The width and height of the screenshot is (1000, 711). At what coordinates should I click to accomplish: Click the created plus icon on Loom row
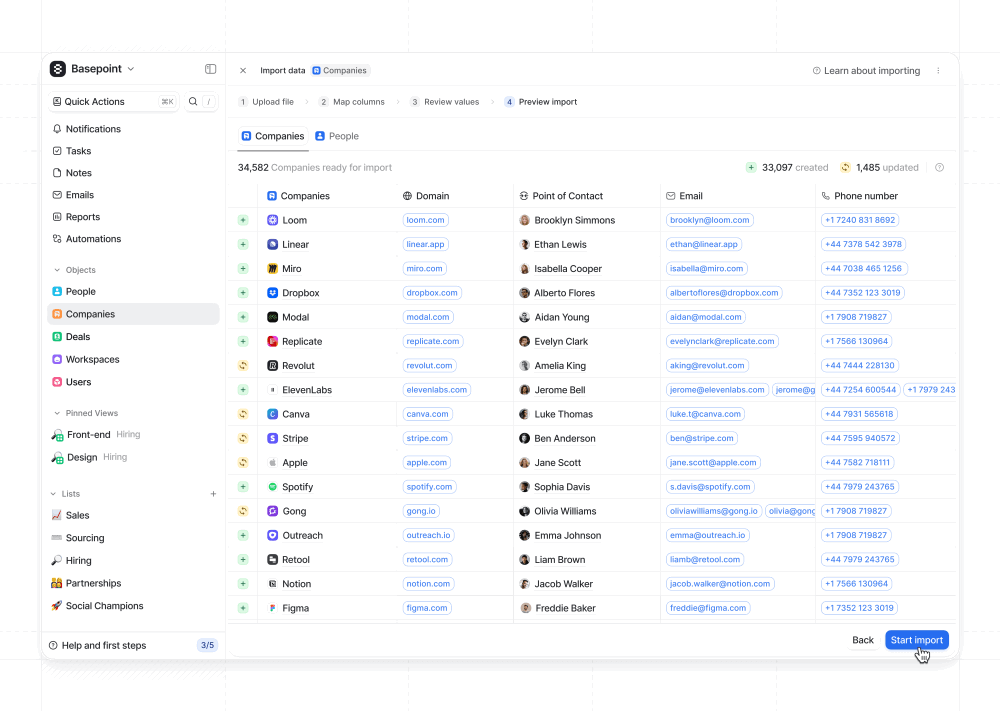(243, 220)
